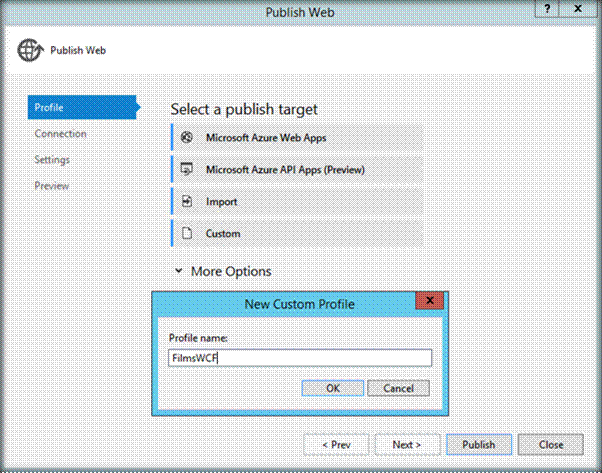Click the Close button at bottom
This screenshot has width=602, height=473.
tap(551, 445)
